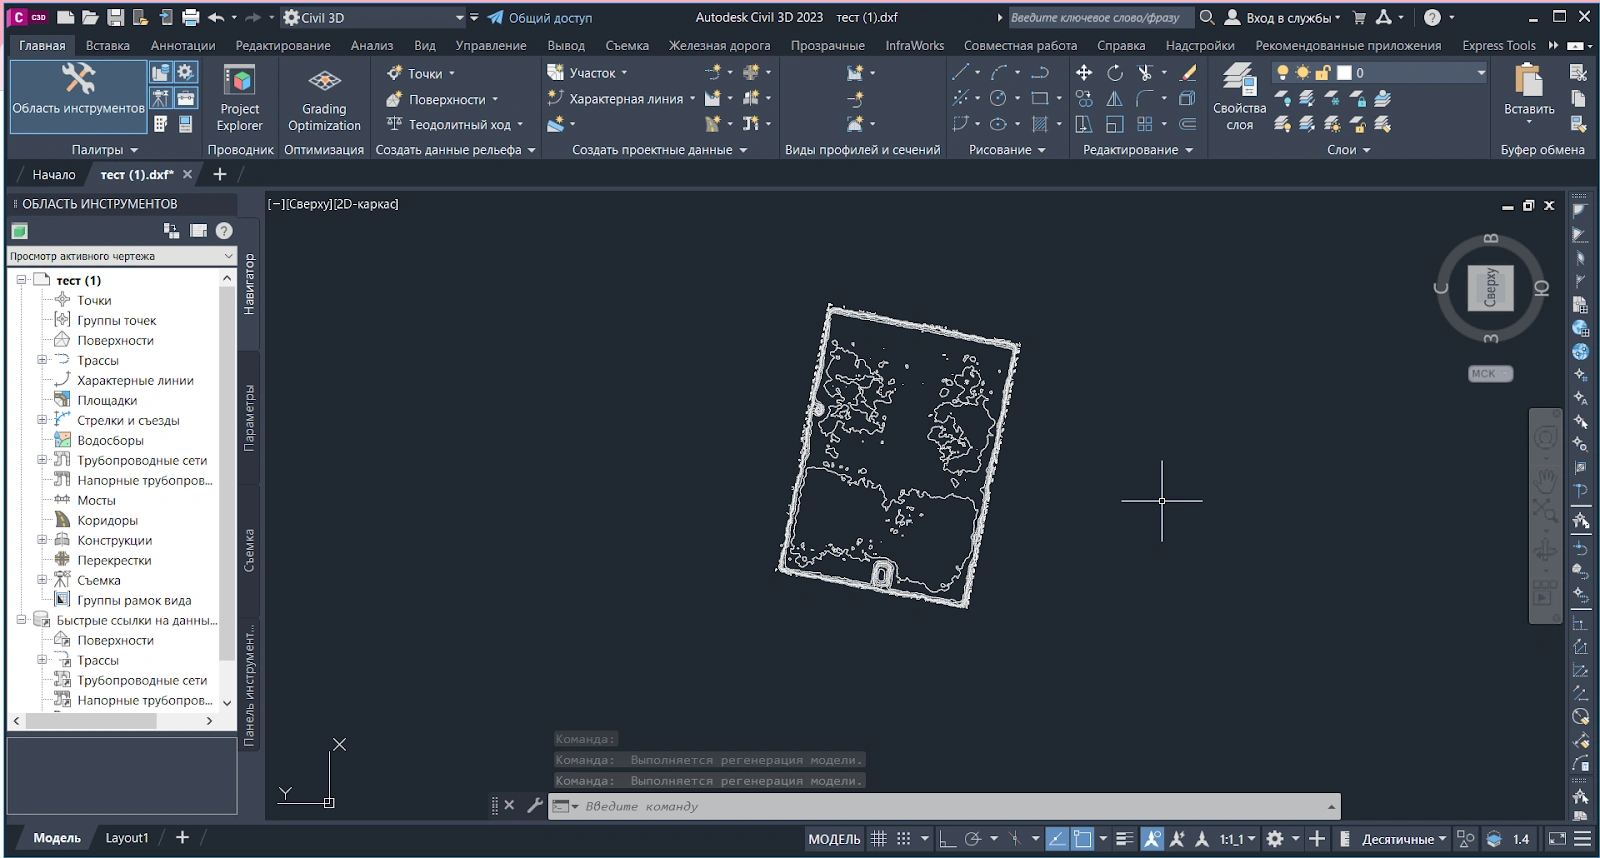Click the Свойства слоя layer properties icon

[x=1239, y=96]
